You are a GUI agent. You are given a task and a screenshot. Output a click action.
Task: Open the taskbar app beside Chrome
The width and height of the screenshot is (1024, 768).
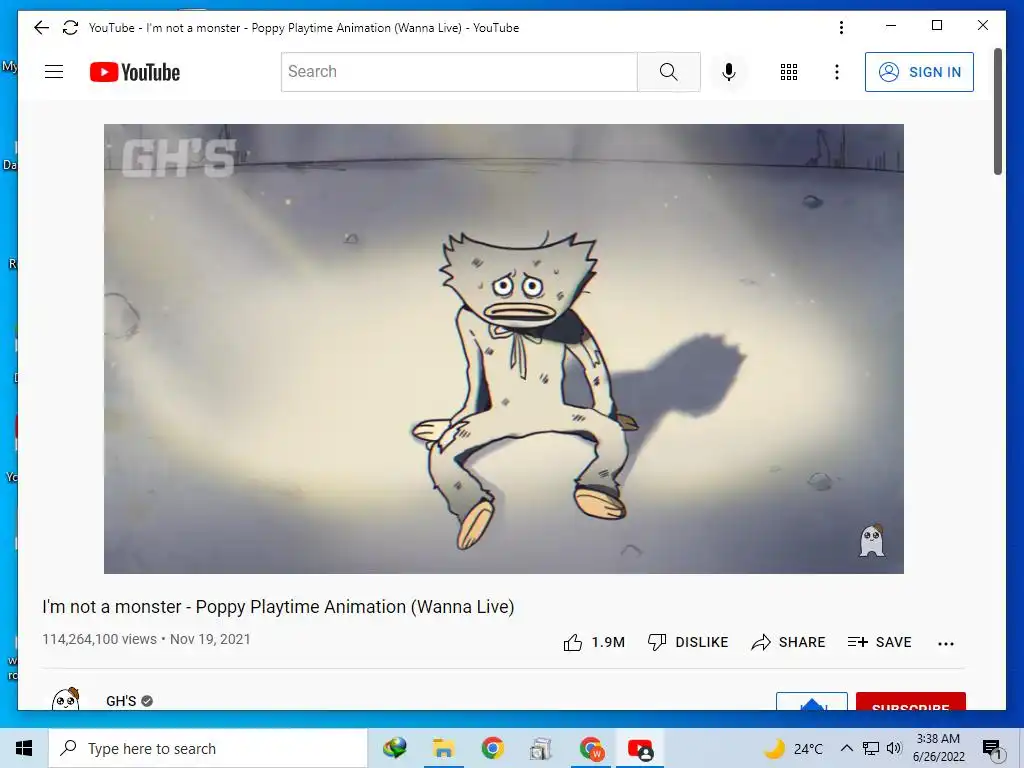tap(541, 748)
